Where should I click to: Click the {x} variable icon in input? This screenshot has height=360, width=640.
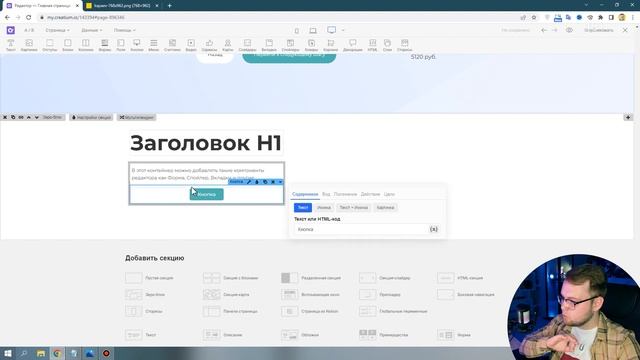pos(433,229)
